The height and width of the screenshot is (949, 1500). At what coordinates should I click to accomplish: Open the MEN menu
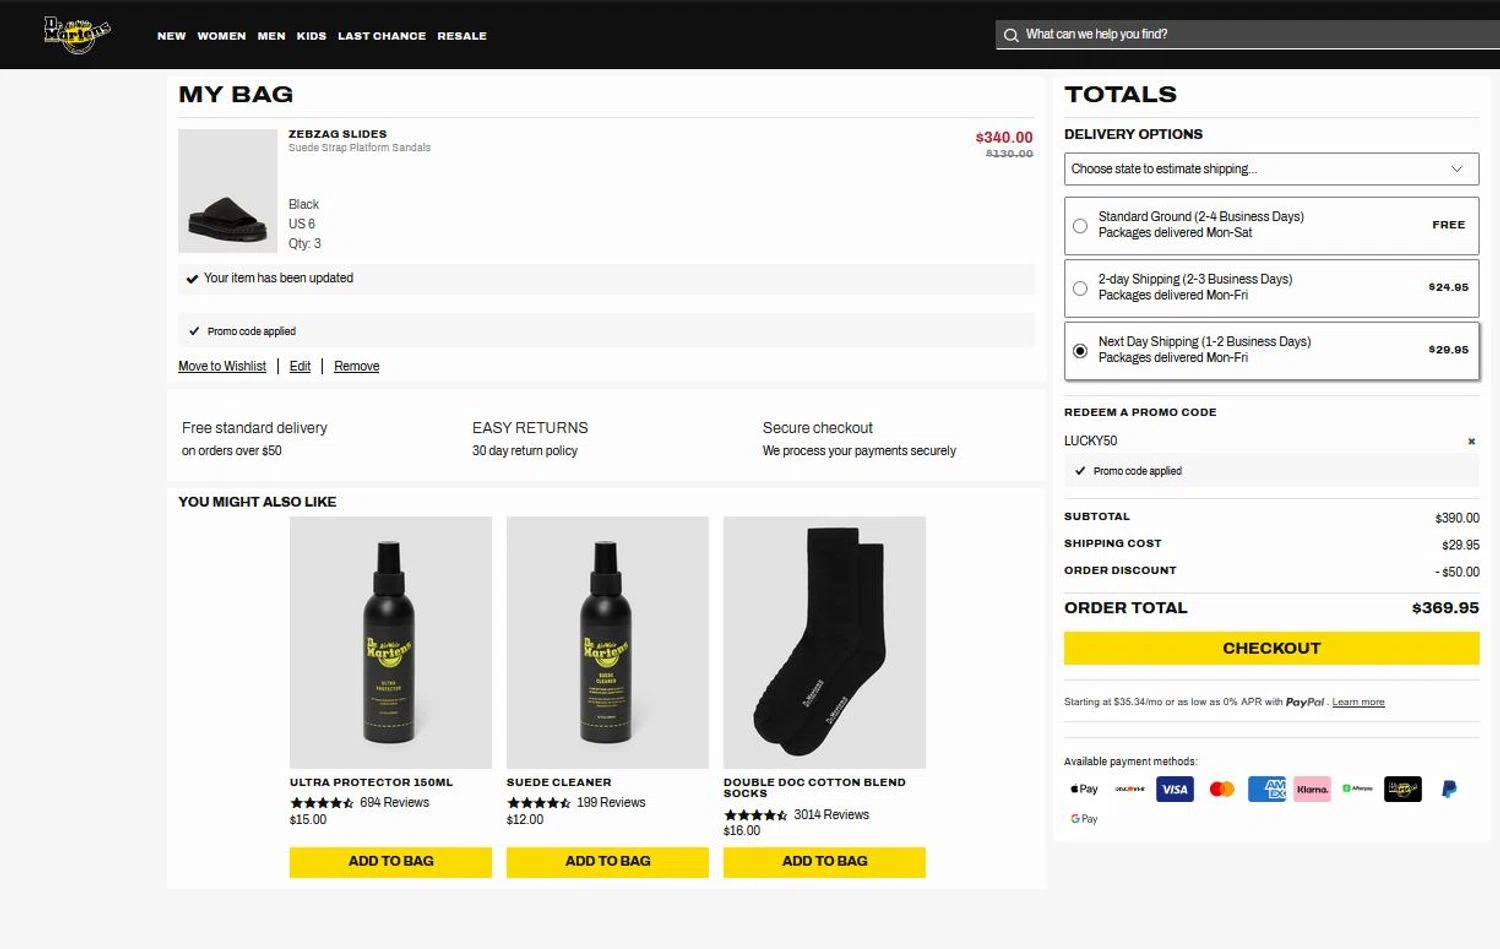tap(271, 36)
